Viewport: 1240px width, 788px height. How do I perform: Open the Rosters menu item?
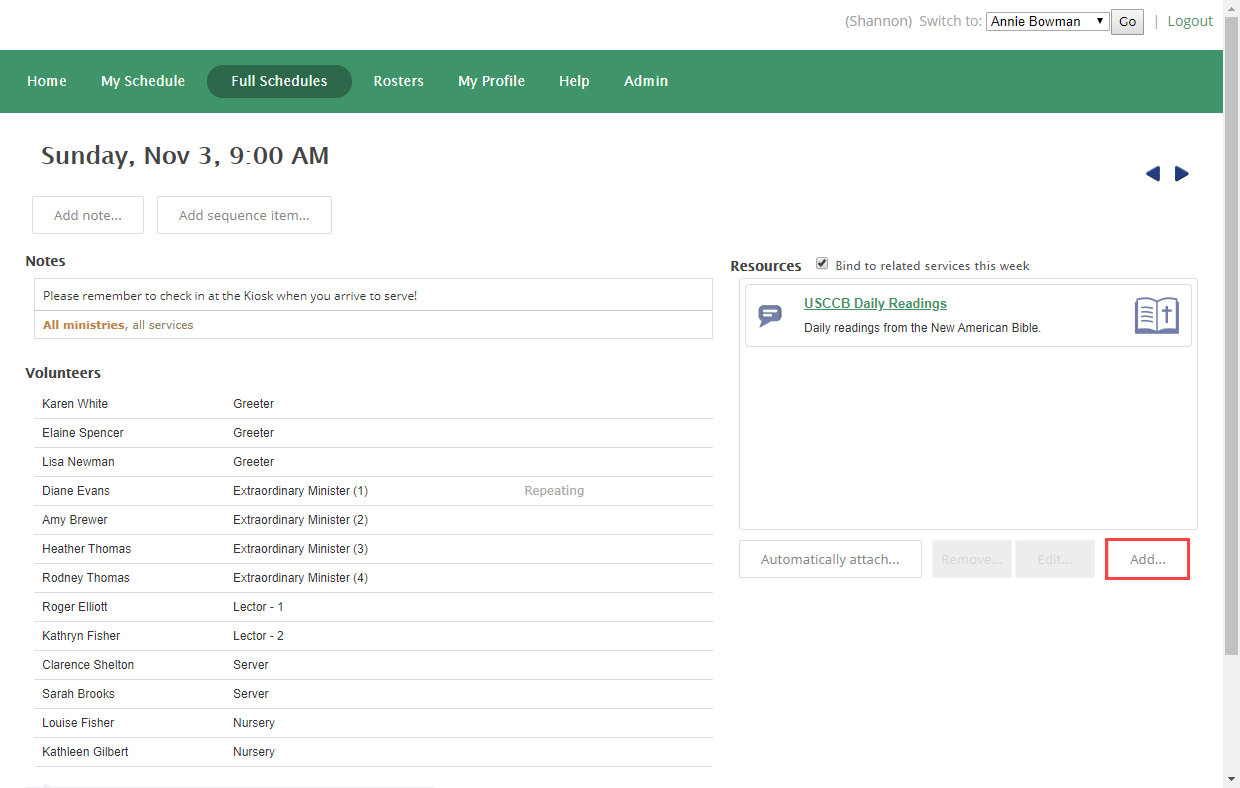[399, 81]
